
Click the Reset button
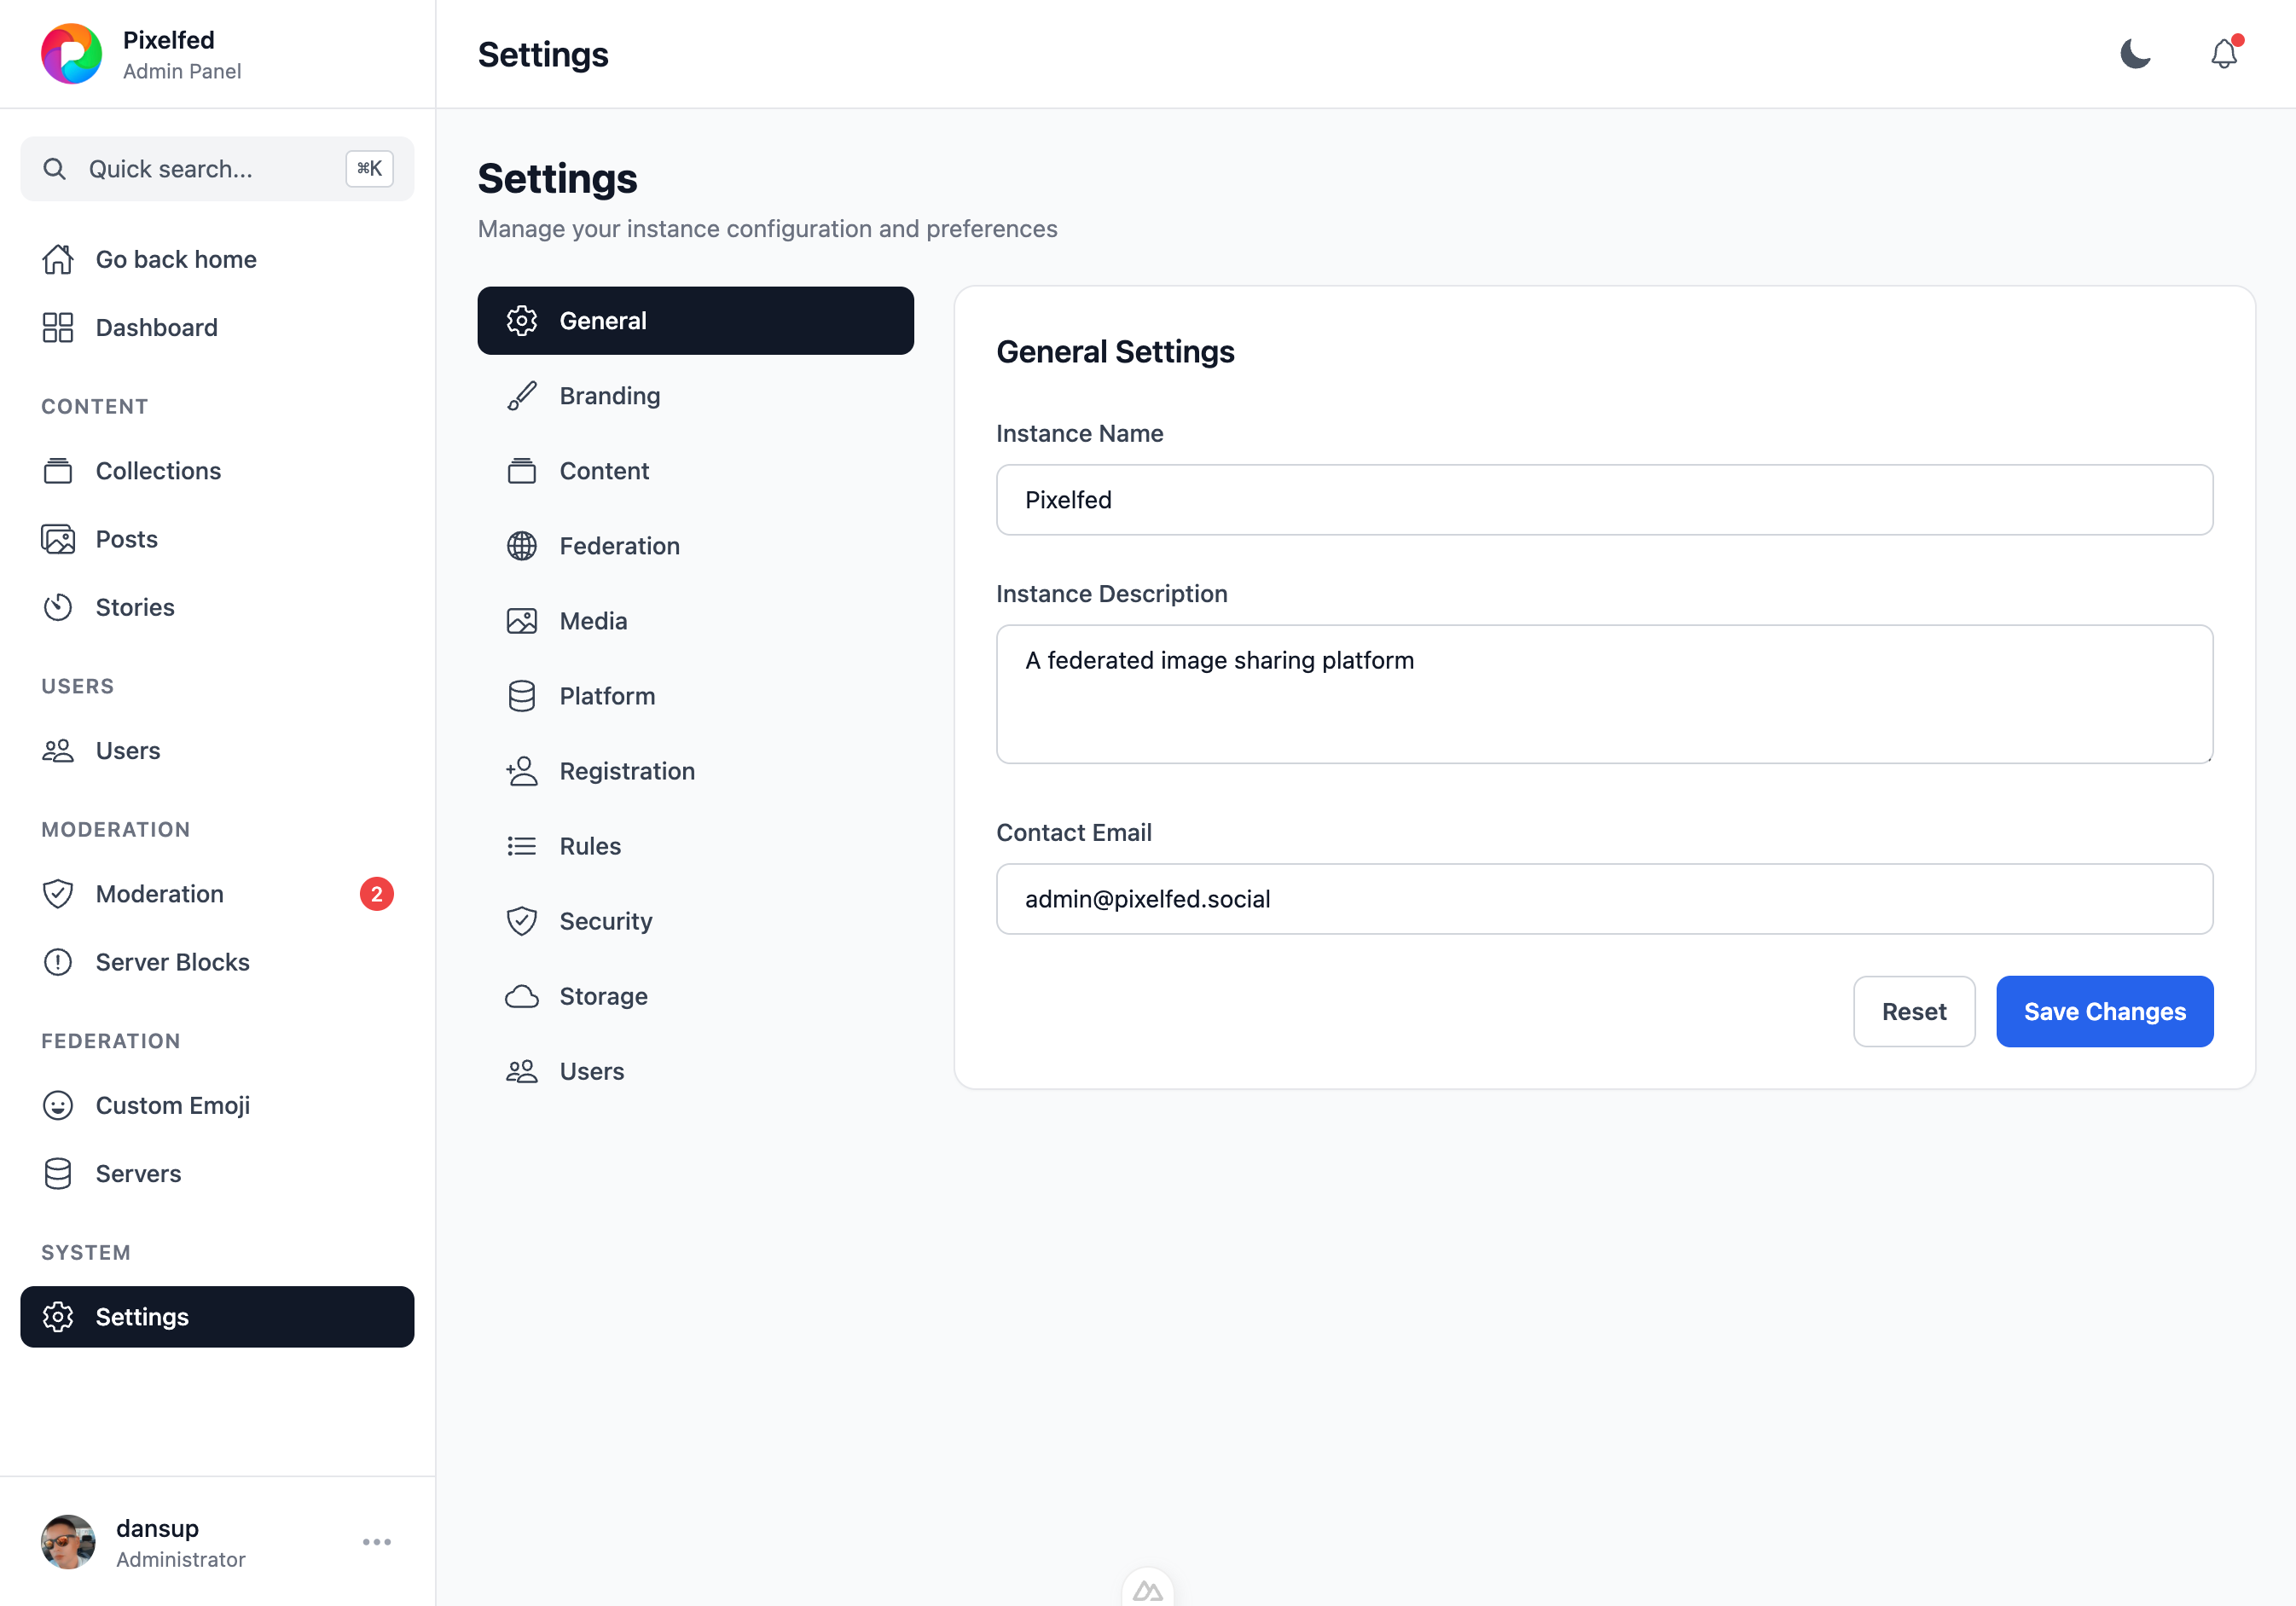click(1914, 1012)
